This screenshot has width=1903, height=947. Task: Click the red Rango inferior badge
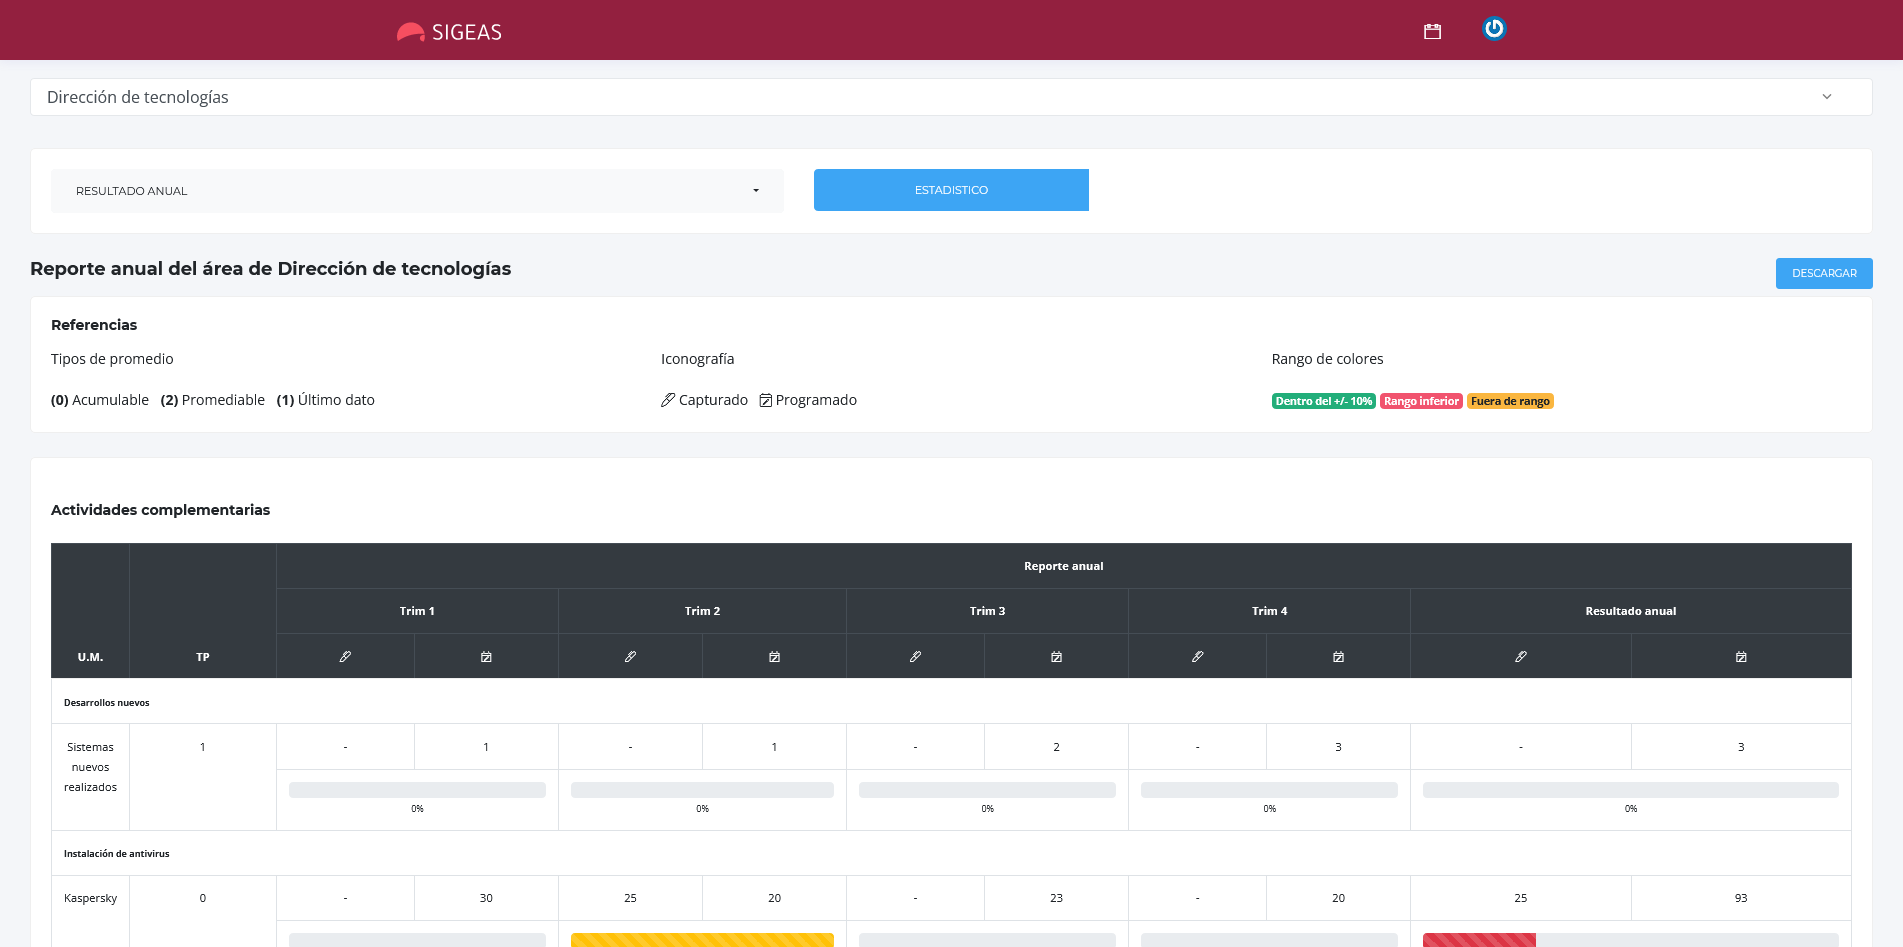1421,401
